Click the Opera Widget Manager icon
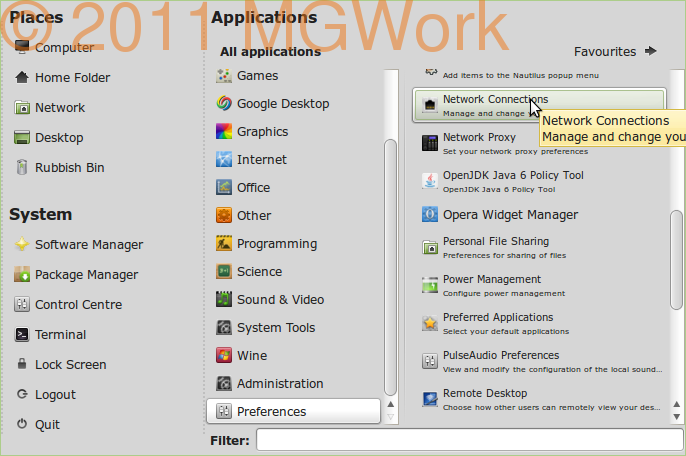Viewport: 686px width, 456px height. coord(430,214)
